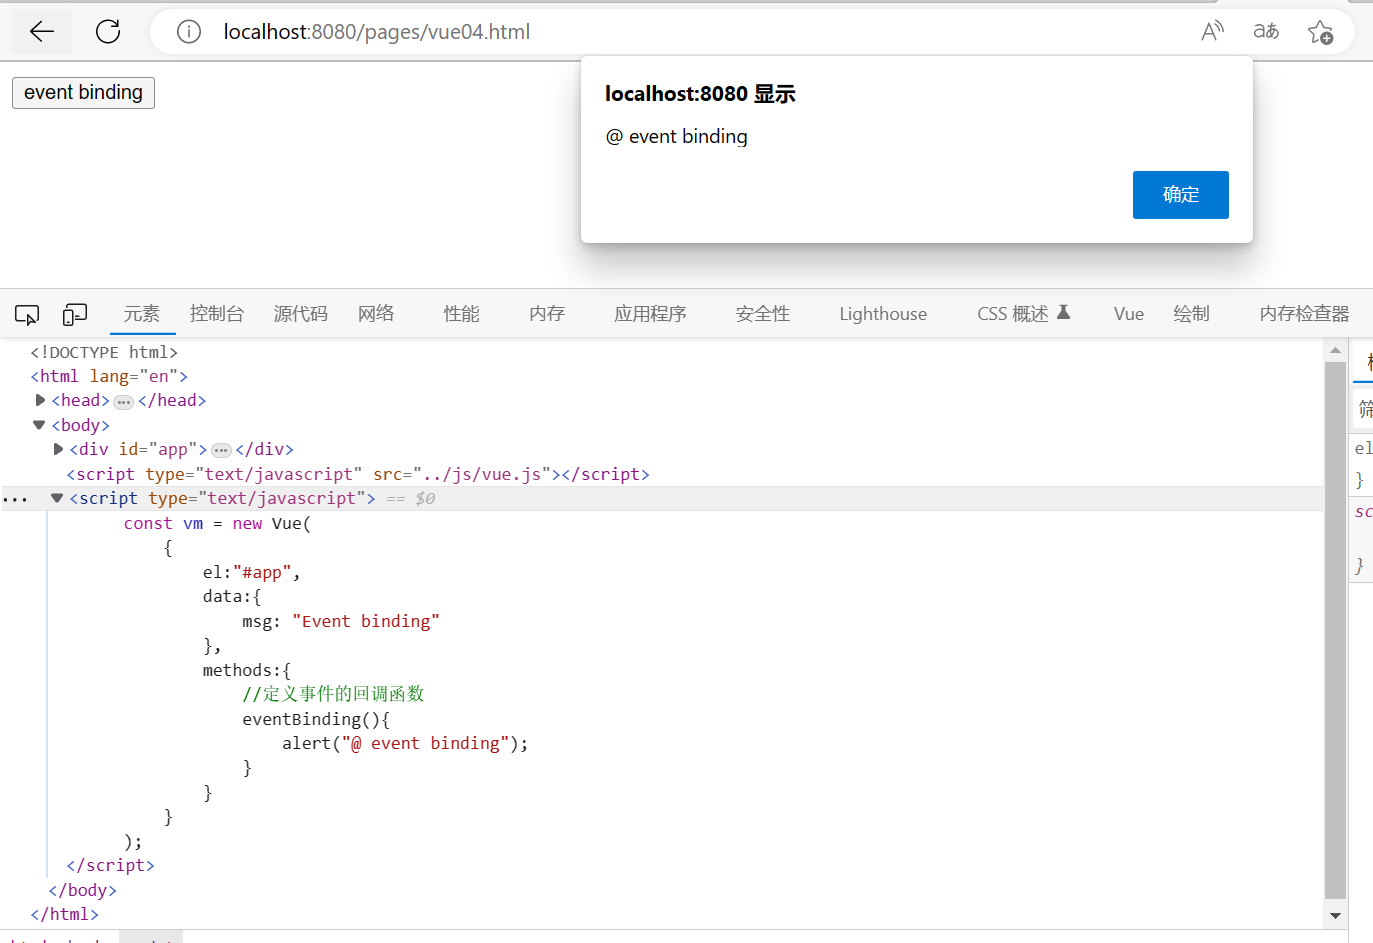The height and width of the screenshot is (943, 1373).
Task: Reload the page with refresh icon
Action: coord(108,32)
